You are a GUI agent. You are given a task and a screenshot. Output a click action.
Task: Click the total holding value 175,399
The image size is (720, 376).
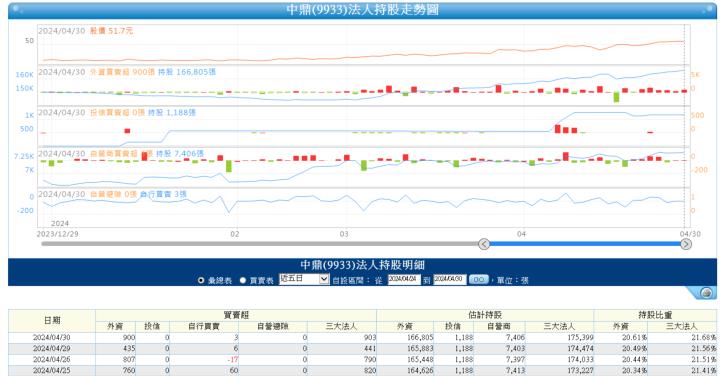580,337
